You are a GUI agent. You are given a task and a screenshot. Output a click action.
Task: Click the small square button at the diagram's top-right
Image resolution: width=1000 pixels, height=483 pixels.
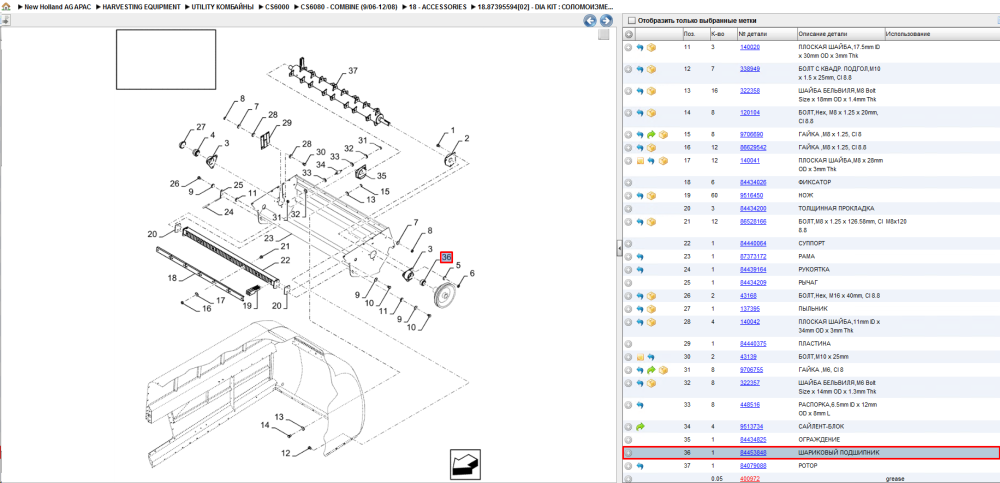point(603,35)
